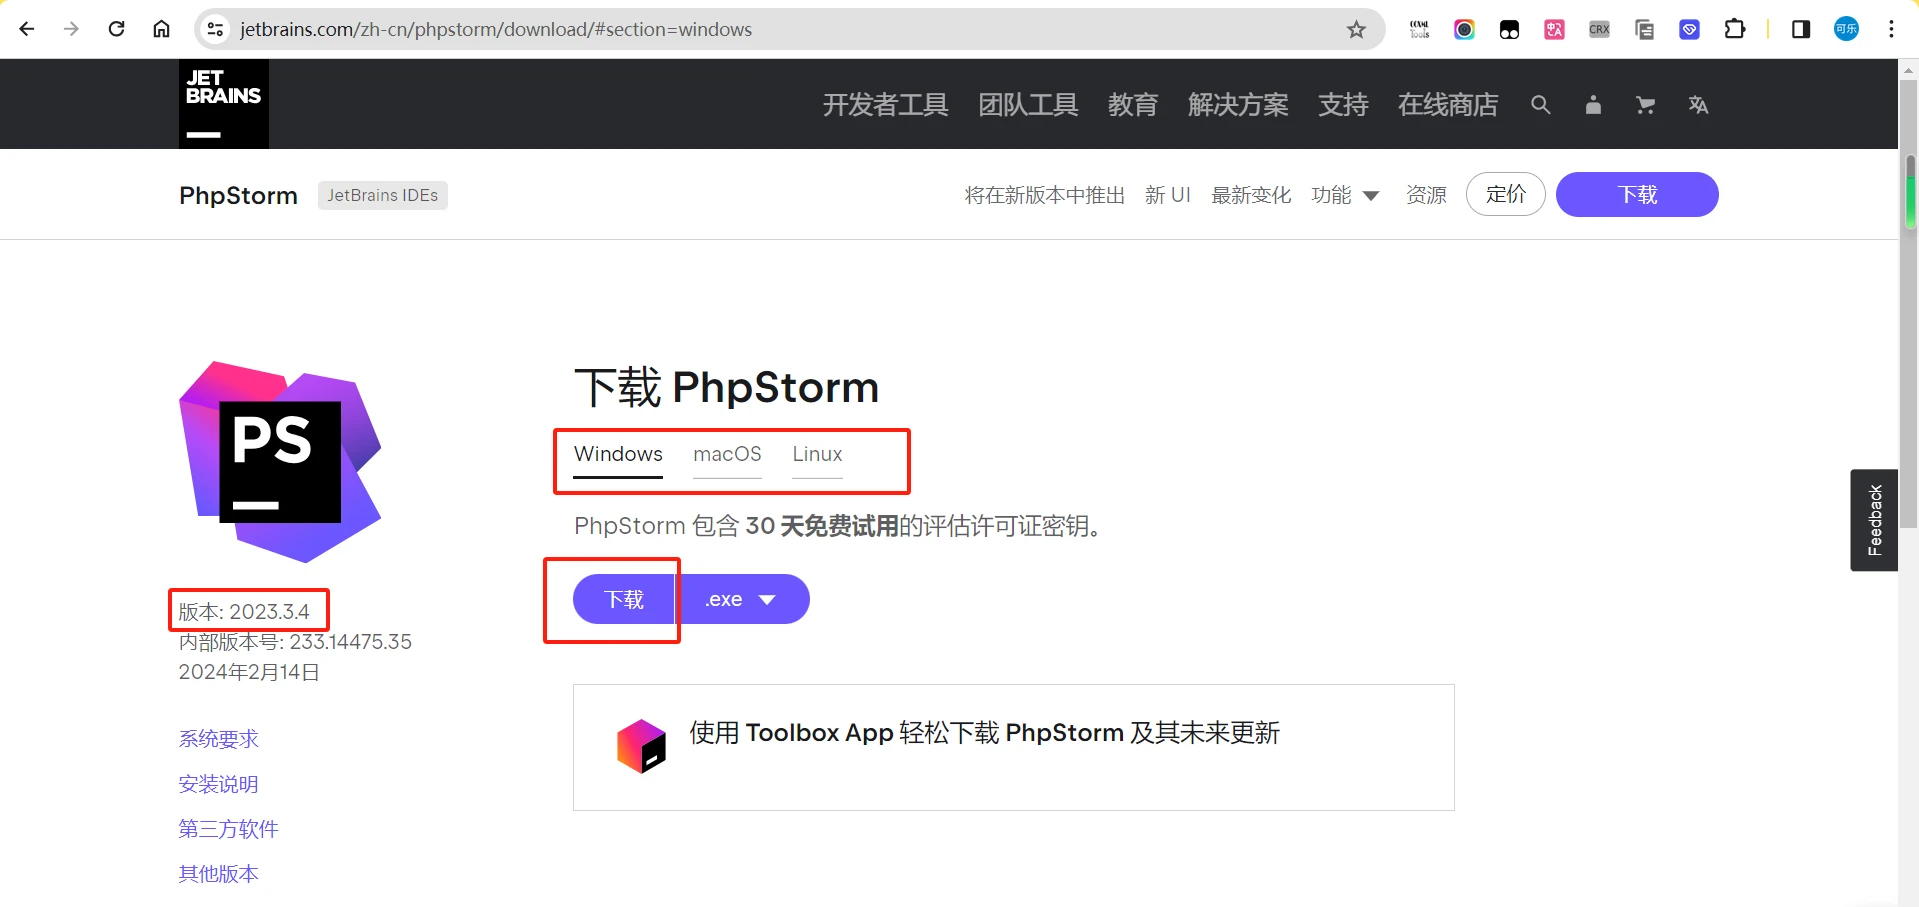Open the 资源 link

click(1426, 195)
